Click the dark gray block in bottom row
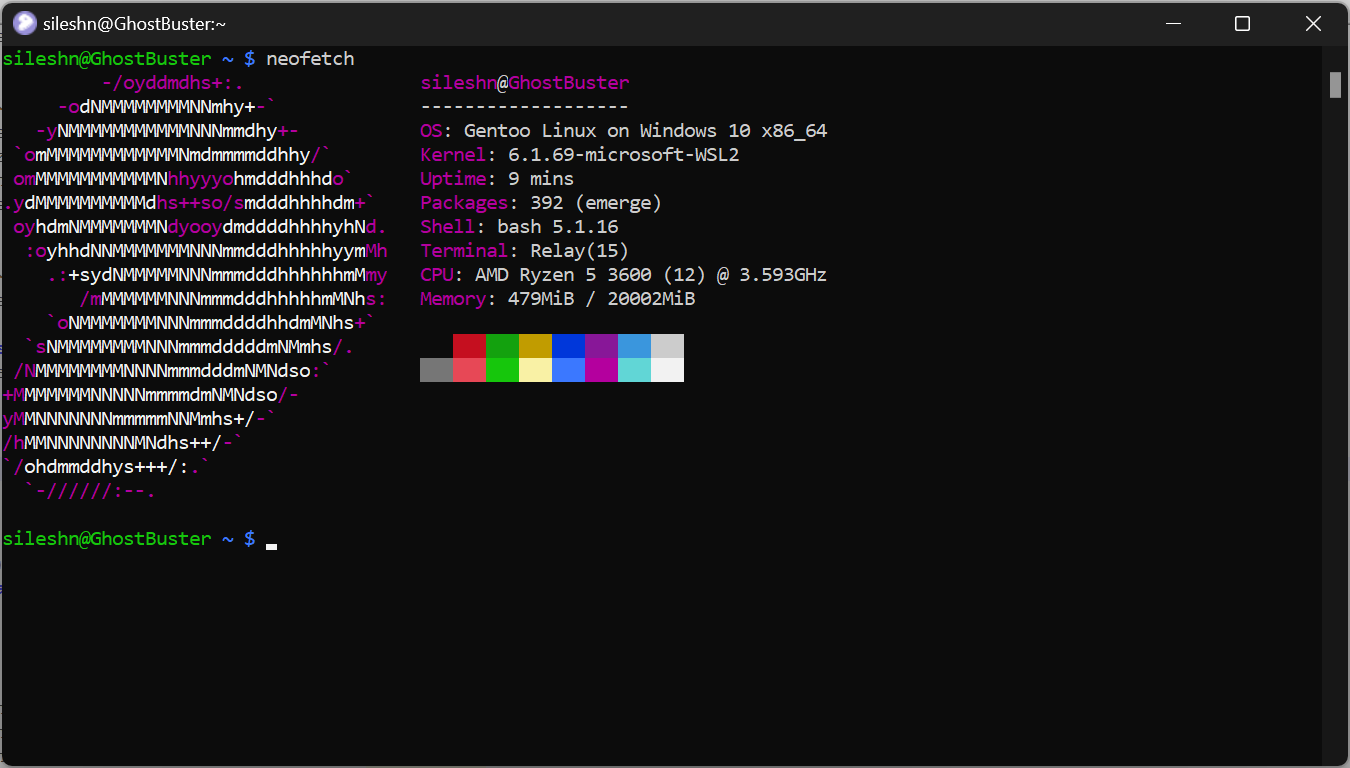This screenshot has height=768, width=1350. [x=436, y=370]
